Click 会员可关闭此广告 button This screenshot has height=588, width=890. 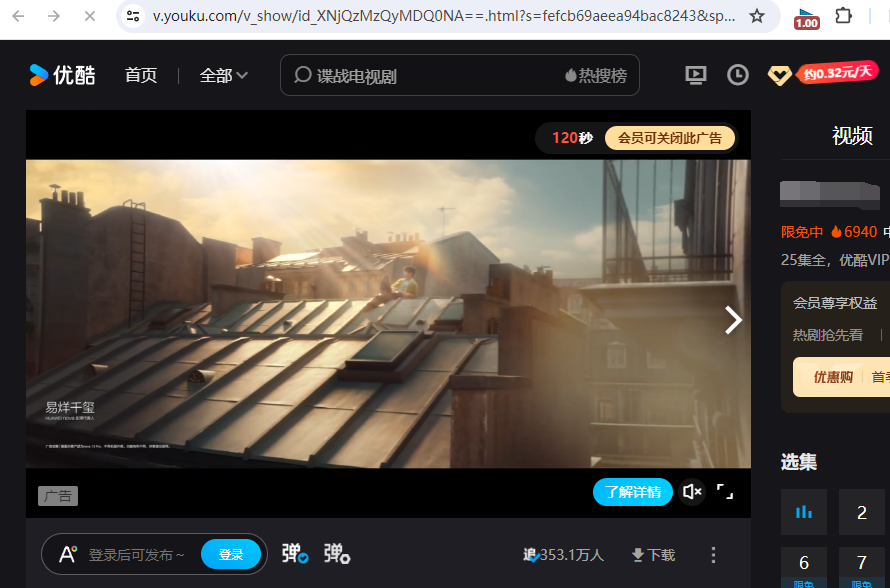(x=670, y=138)
